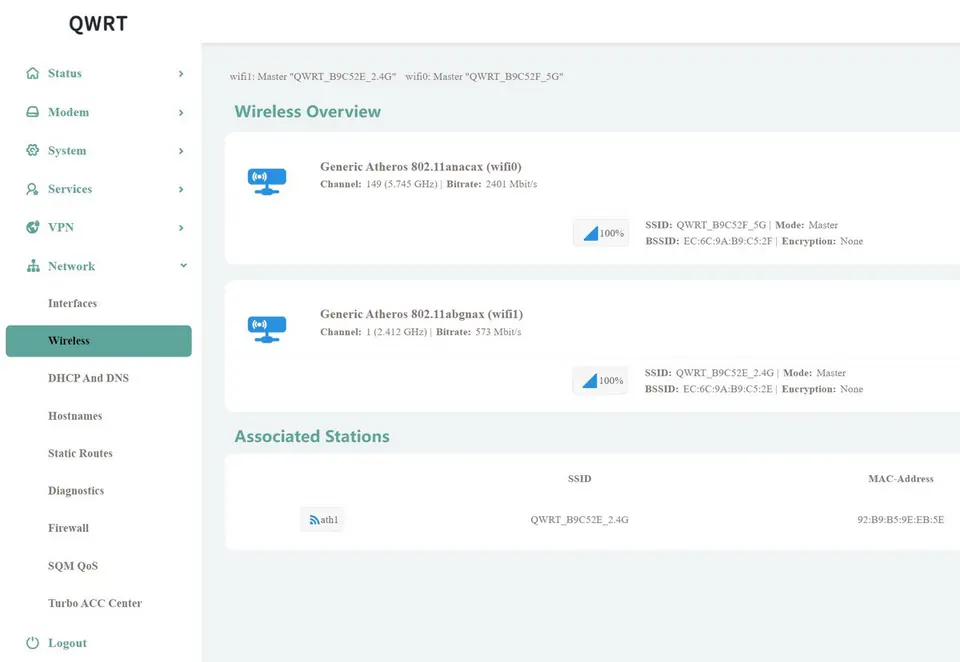
Task: Click the Modem icon in sidebar
Action: 33,112
